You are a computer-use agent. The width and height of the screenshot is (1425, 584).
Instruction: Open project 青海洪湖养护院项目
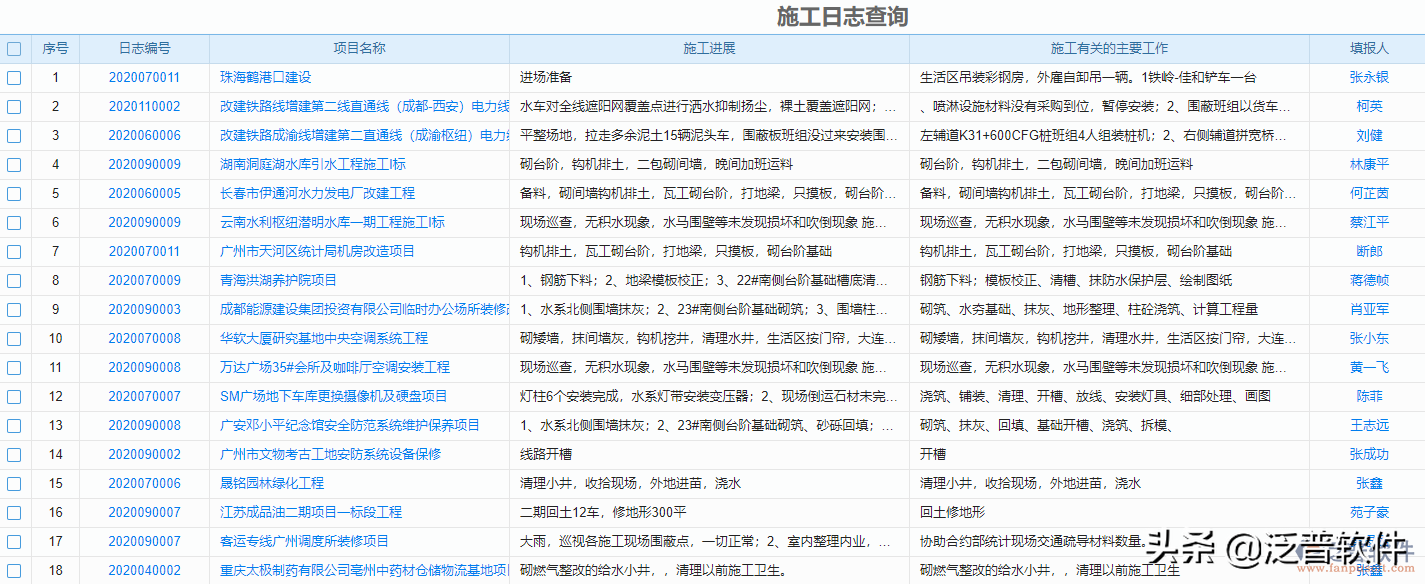click(x=278, y=280)
